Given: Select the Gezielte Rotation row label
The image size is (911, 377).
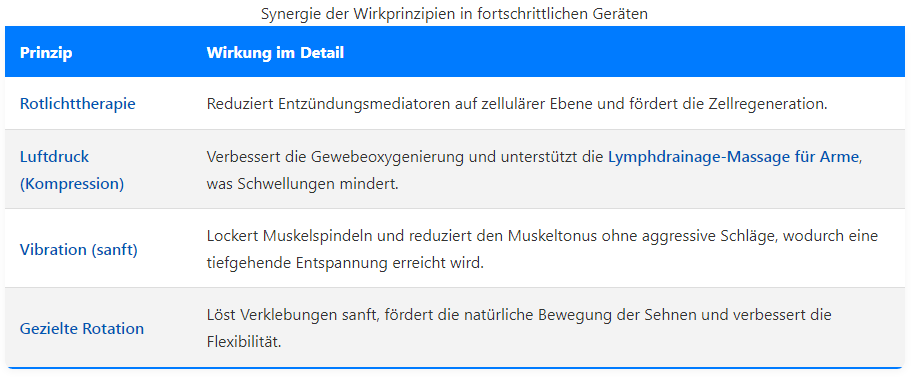Looking at the screenshot, I should (82, 329).
